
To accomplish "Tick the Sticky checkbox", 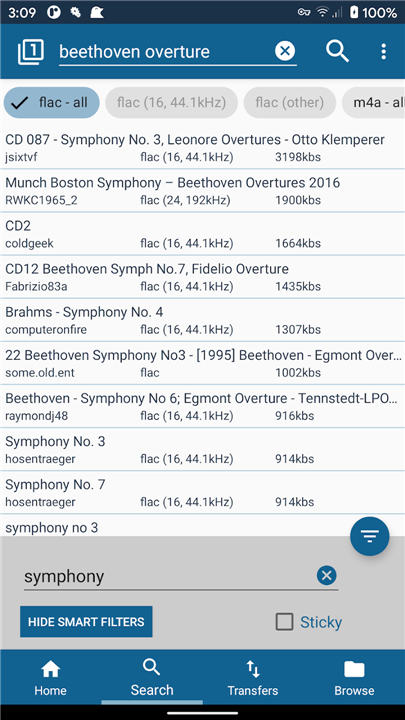I will [284, 622].
